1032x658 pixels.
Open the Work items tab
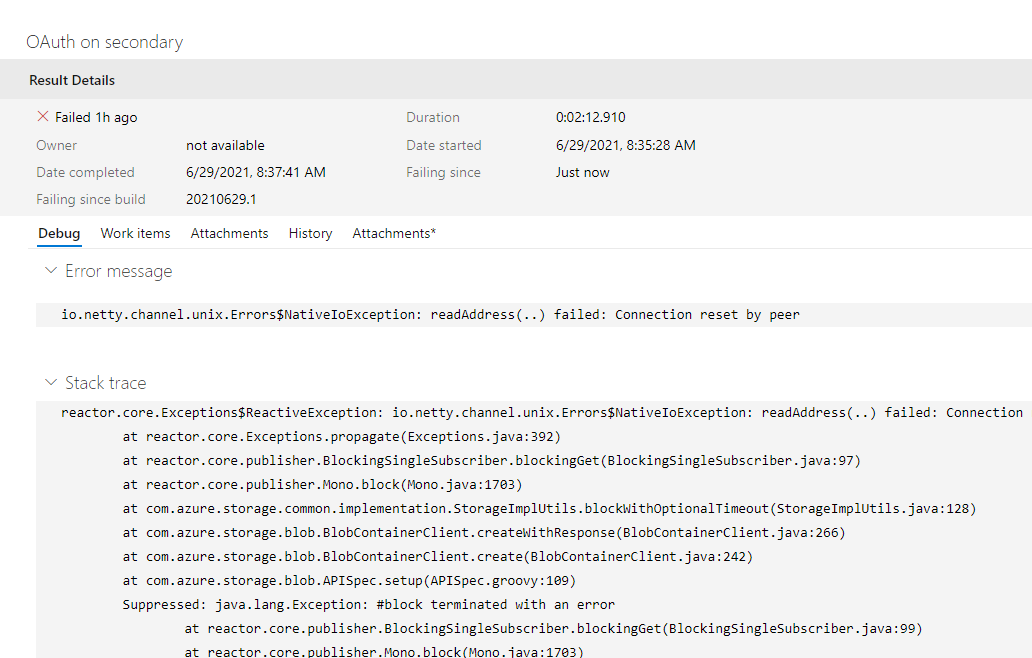tap(136, 234)
